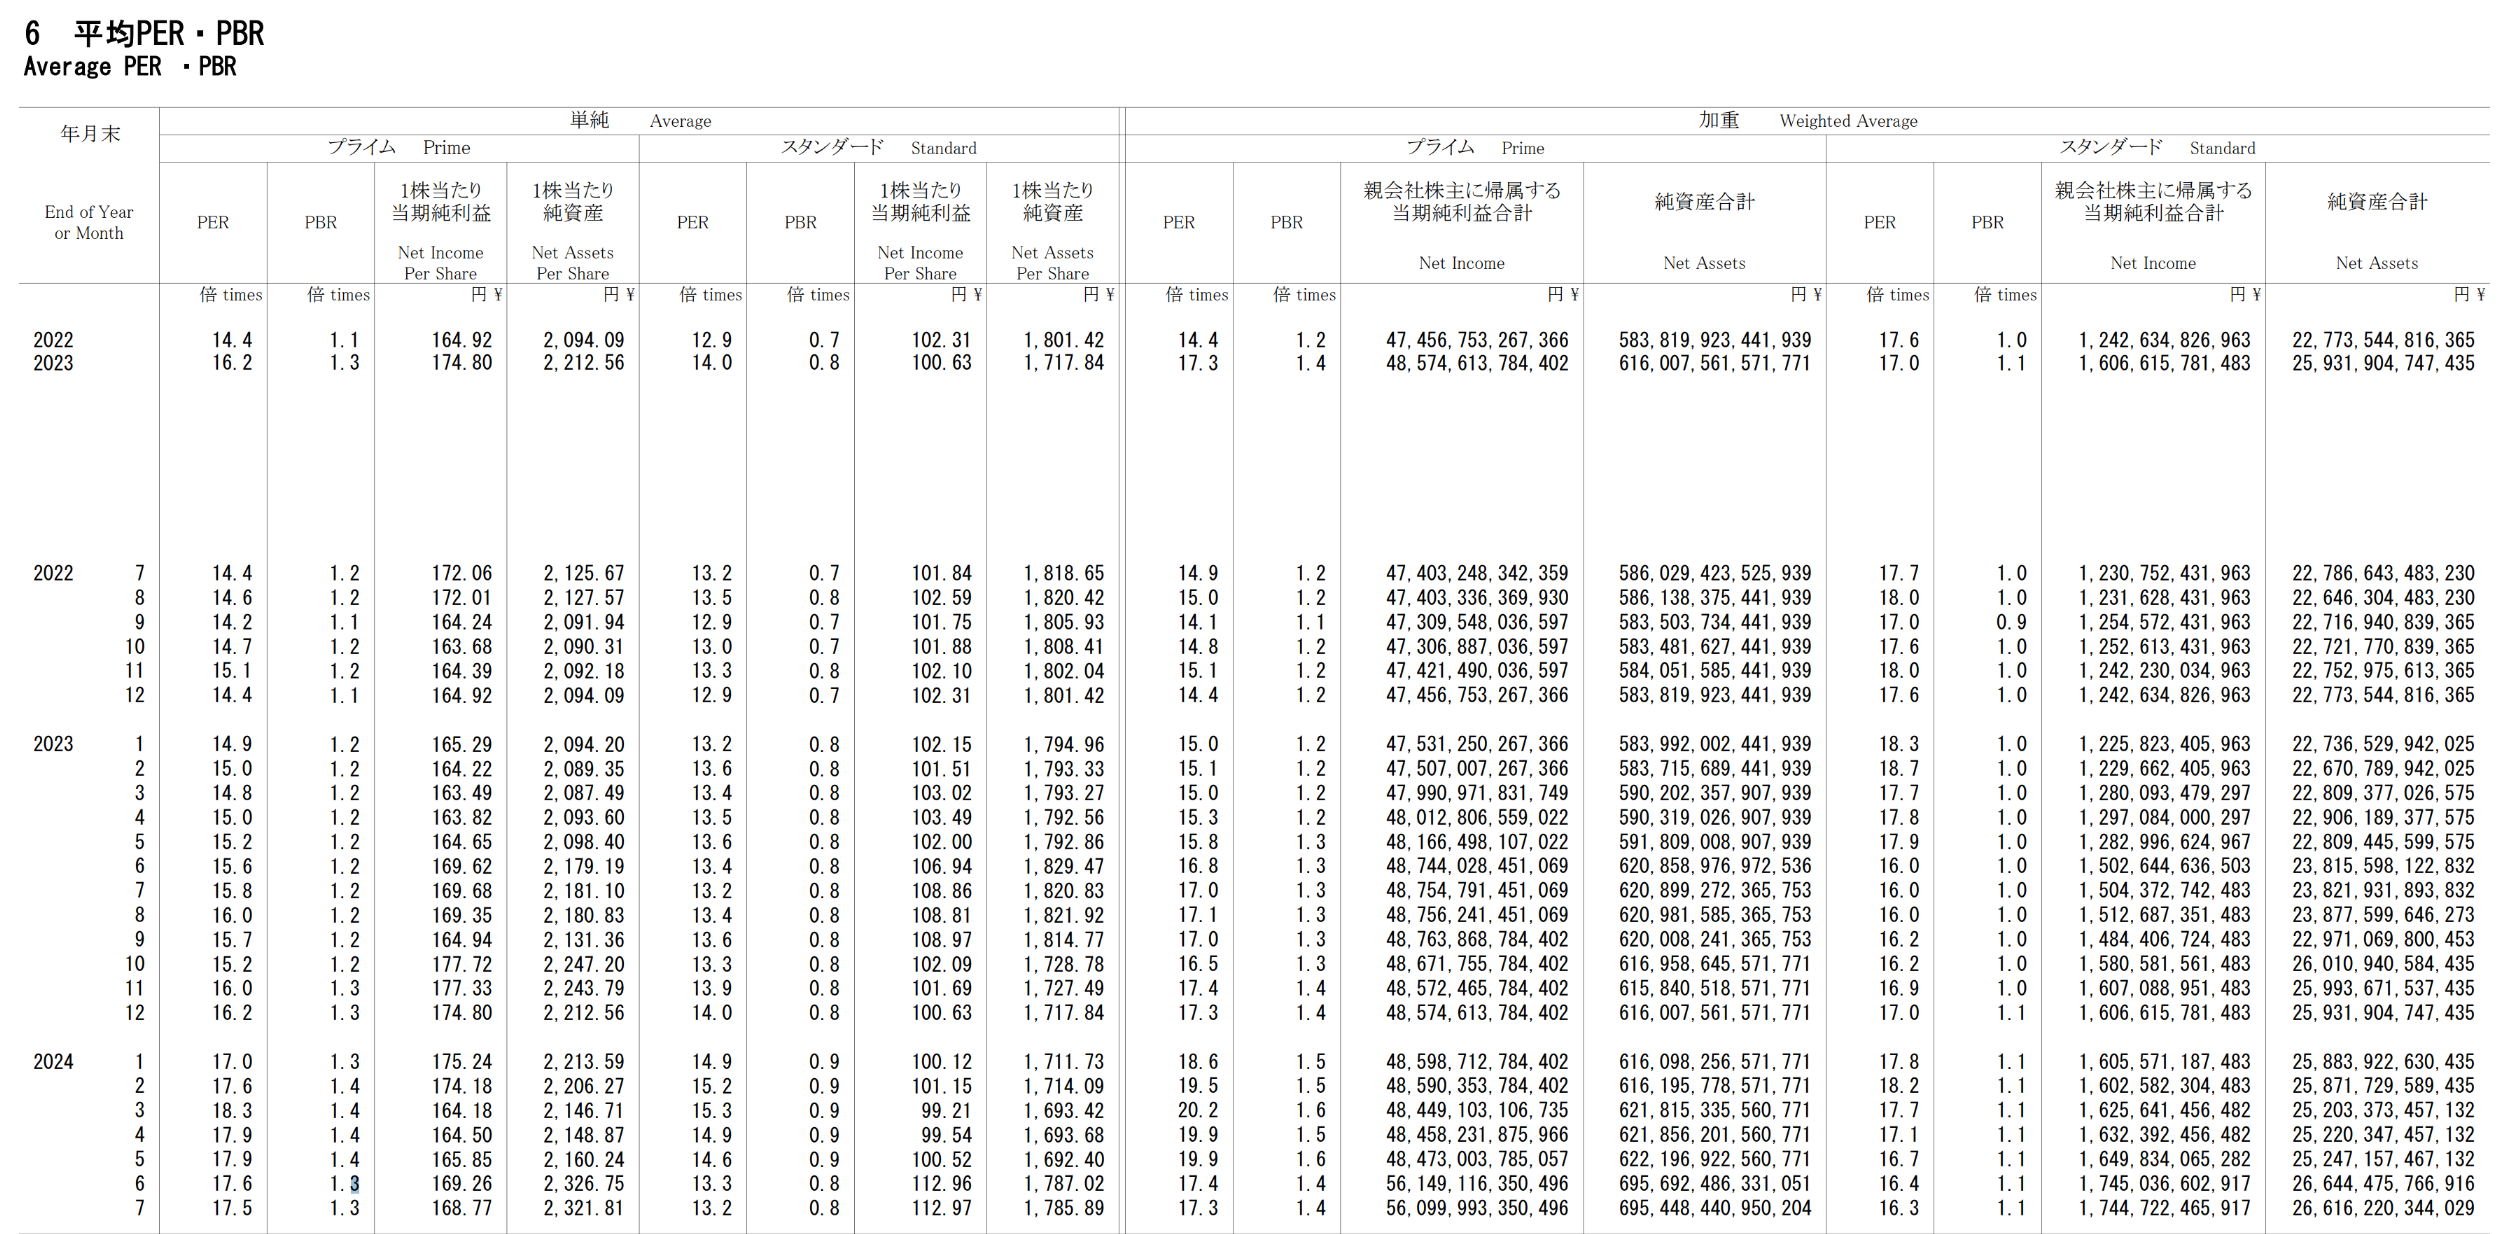Select the cell '616,195,778,571,771'

coord(1715,1086)
